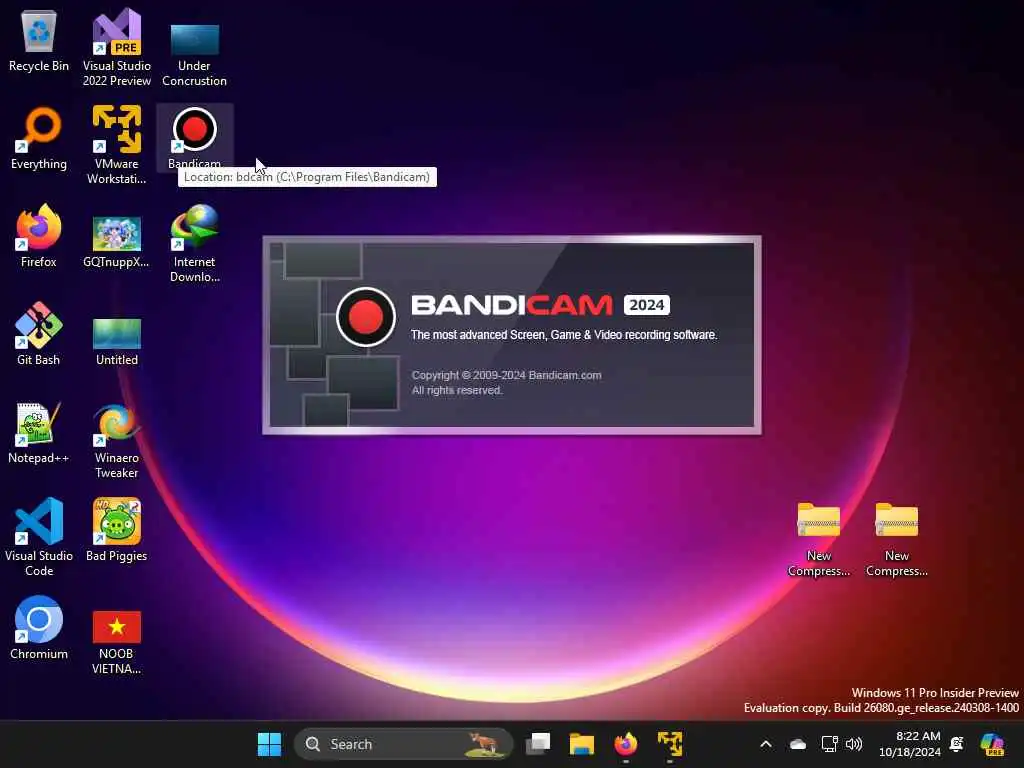Image resolution: width=1024 pixels, height=768 pixels.
Task: Open the Notepad++ desktop shortcut
Action: coord(39,432)
